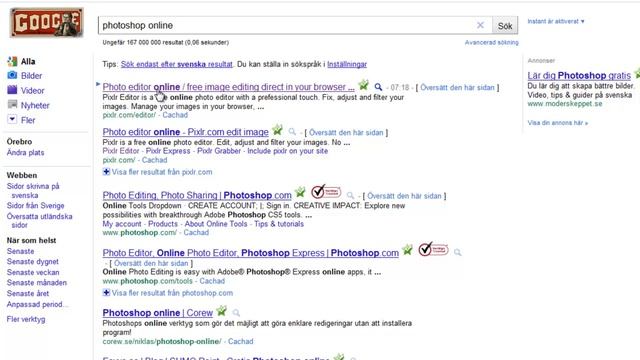Star the Pixlr 'free image editing' result
The height and width of the screenshot is (360, 640).
[x=363, y=85]
